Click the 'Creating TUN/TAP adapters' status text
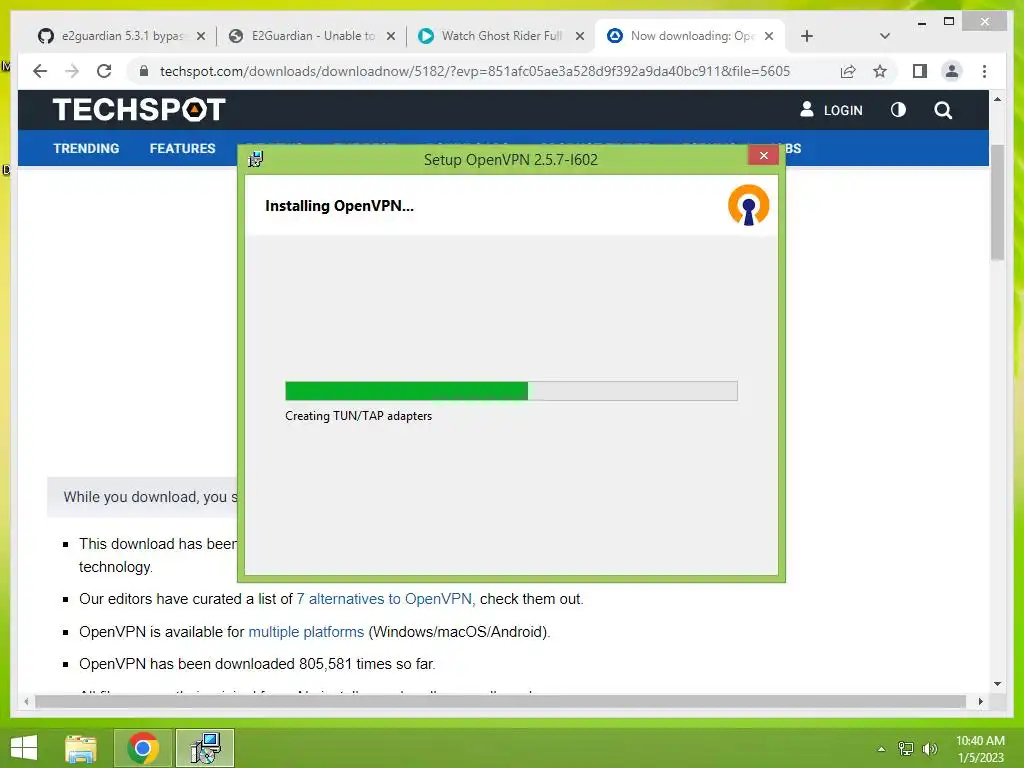This screenshot has height=768, width=1024. tap(359, 416)
